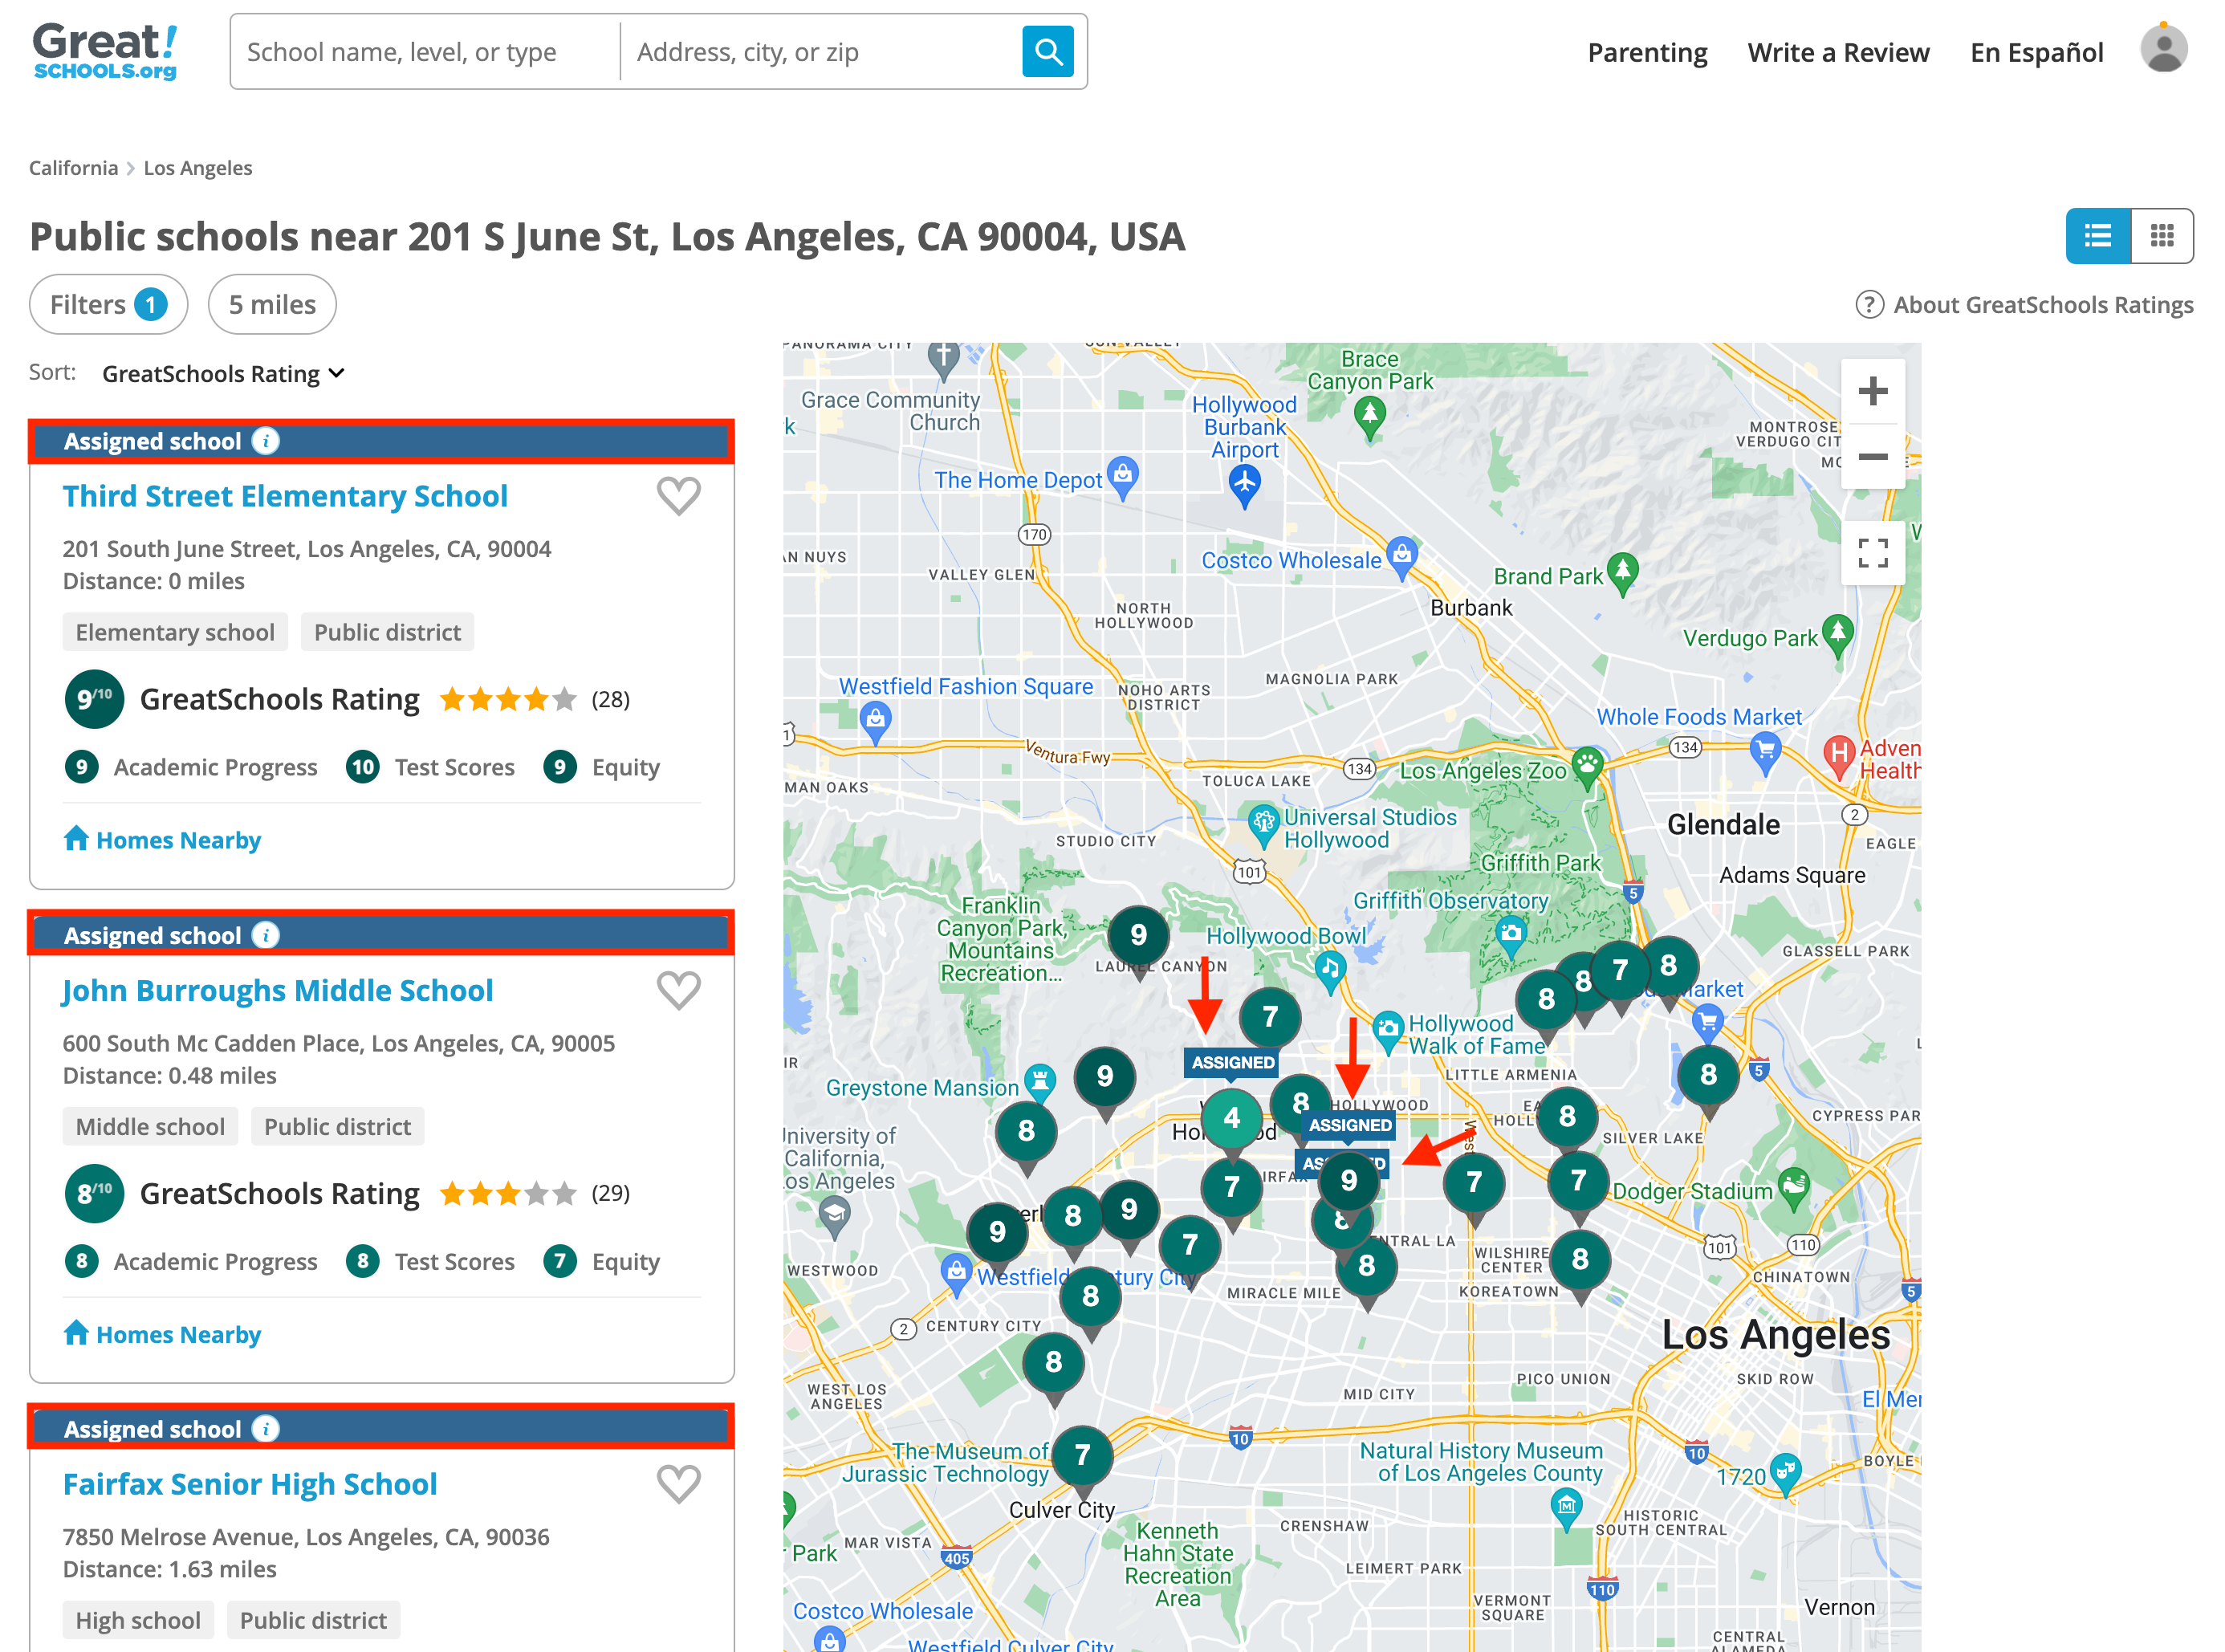Open the user profile avatar icon
This screenshot has height=1652, width=2225.
click(x=2163, y=49)
